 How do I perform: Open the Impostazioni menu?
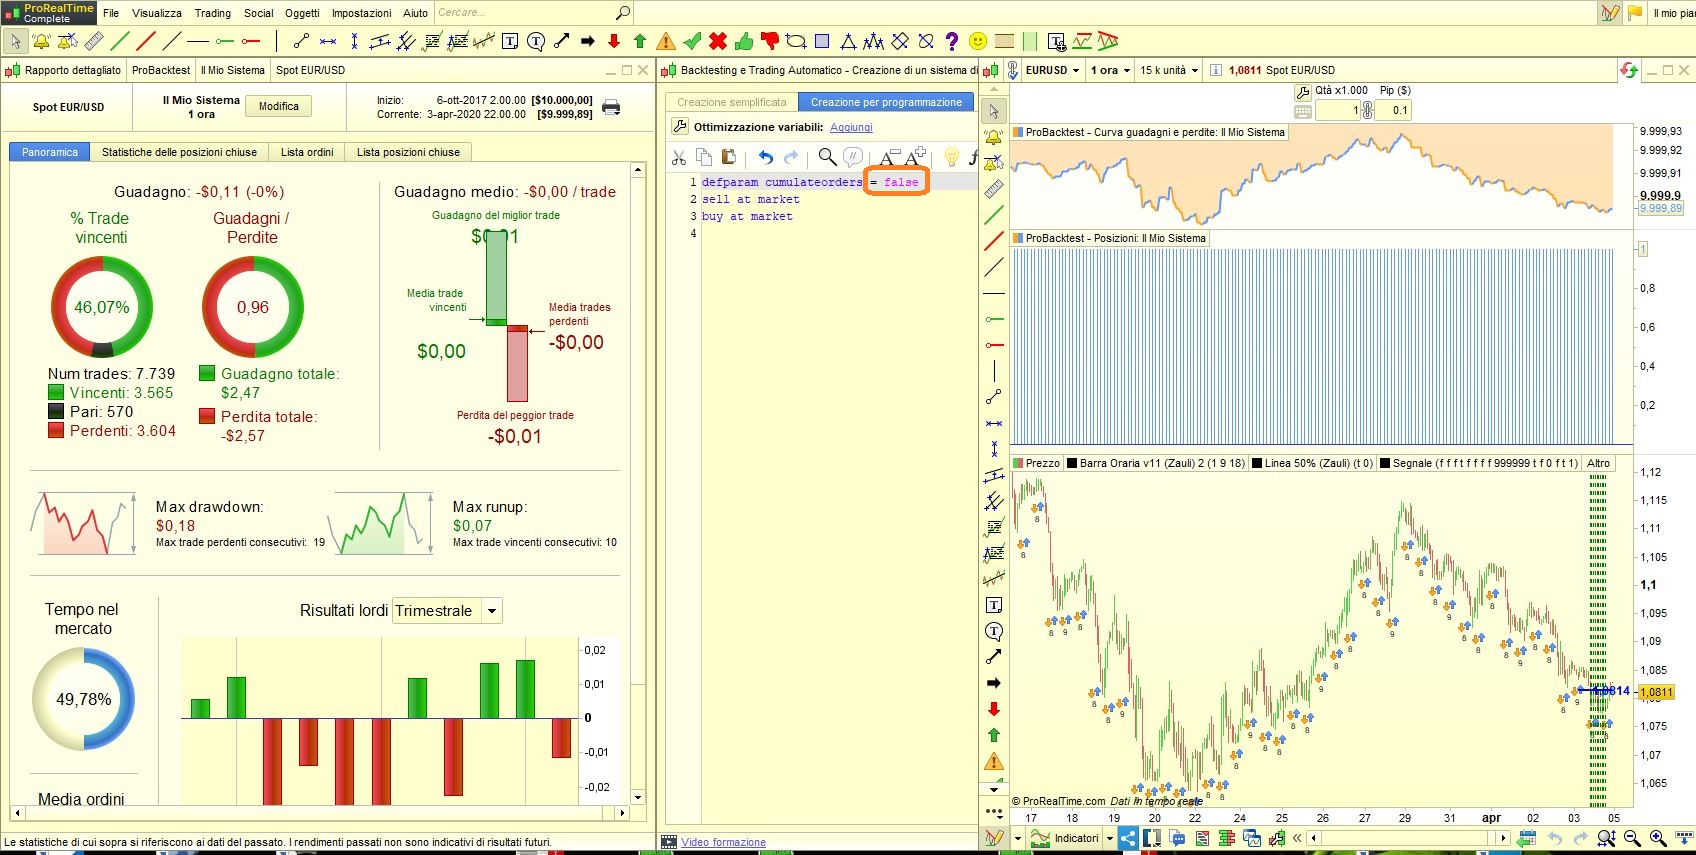tap(362, 13)
